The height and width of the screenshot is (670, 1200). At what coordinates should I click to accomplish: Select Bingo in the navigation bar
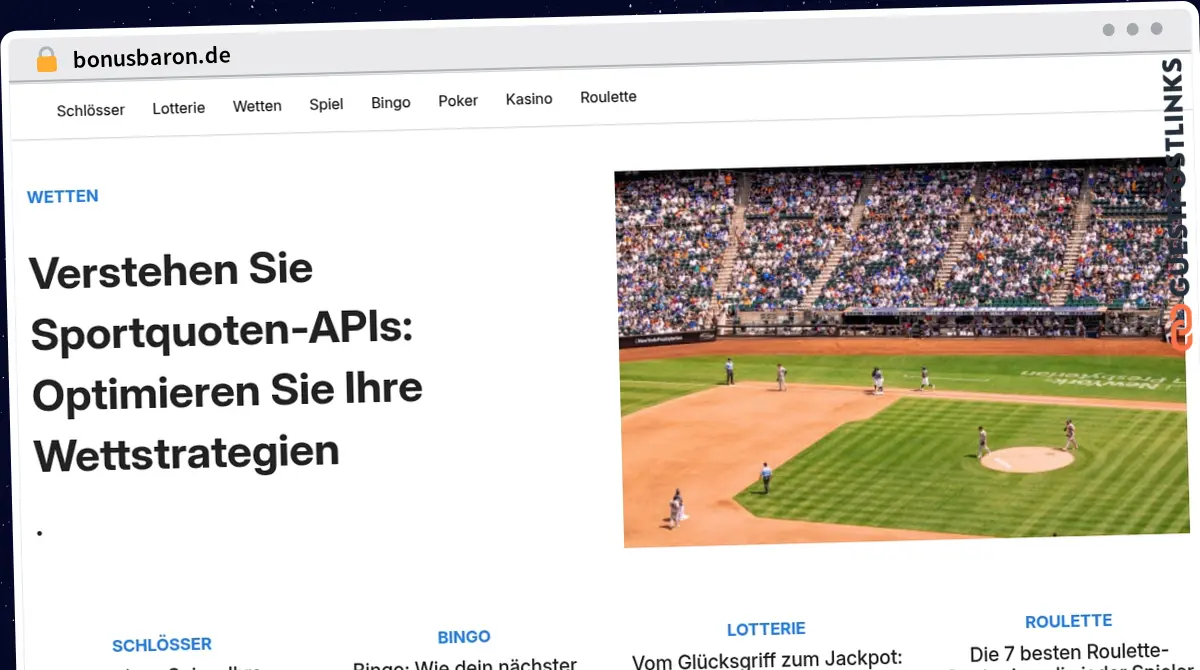391,103
